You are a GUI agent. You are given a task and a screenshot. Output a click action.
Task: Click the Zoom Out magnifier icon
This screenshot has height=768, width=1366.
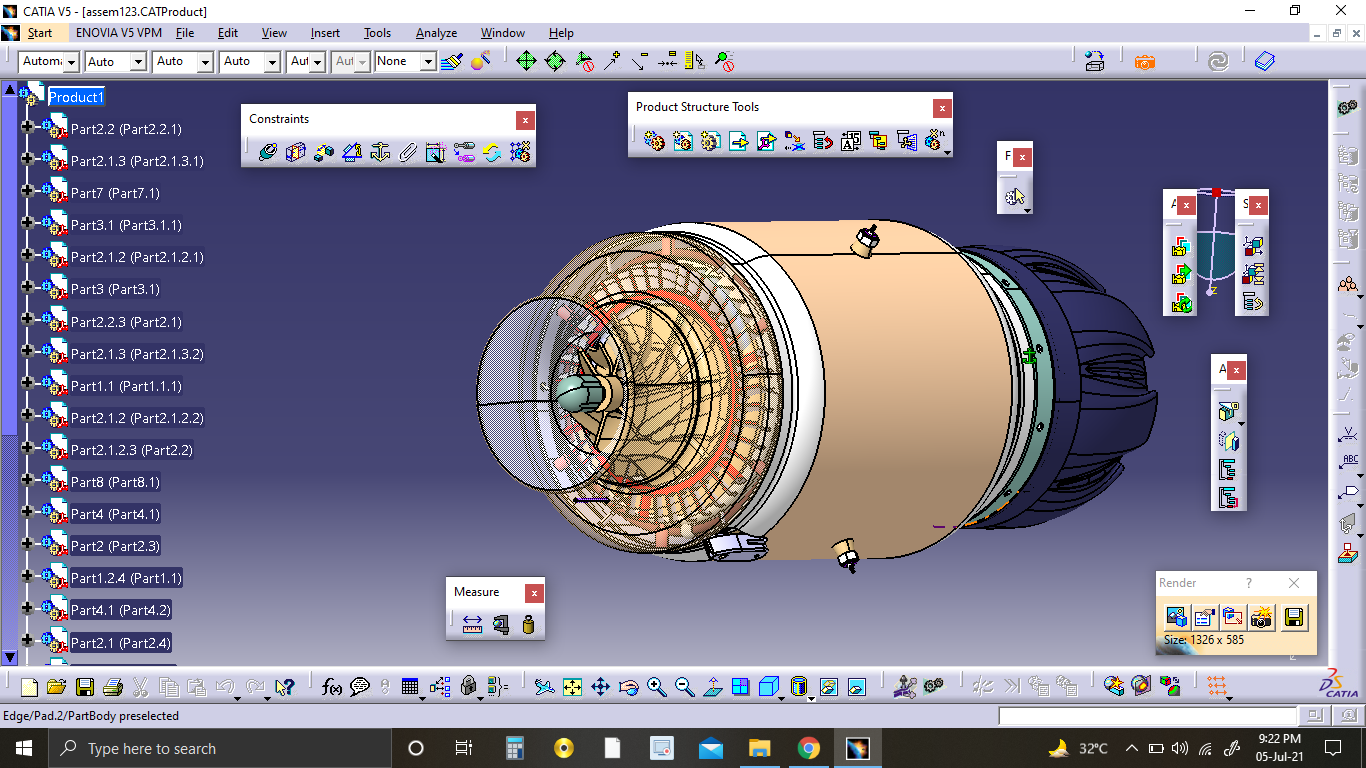point(684,687)
